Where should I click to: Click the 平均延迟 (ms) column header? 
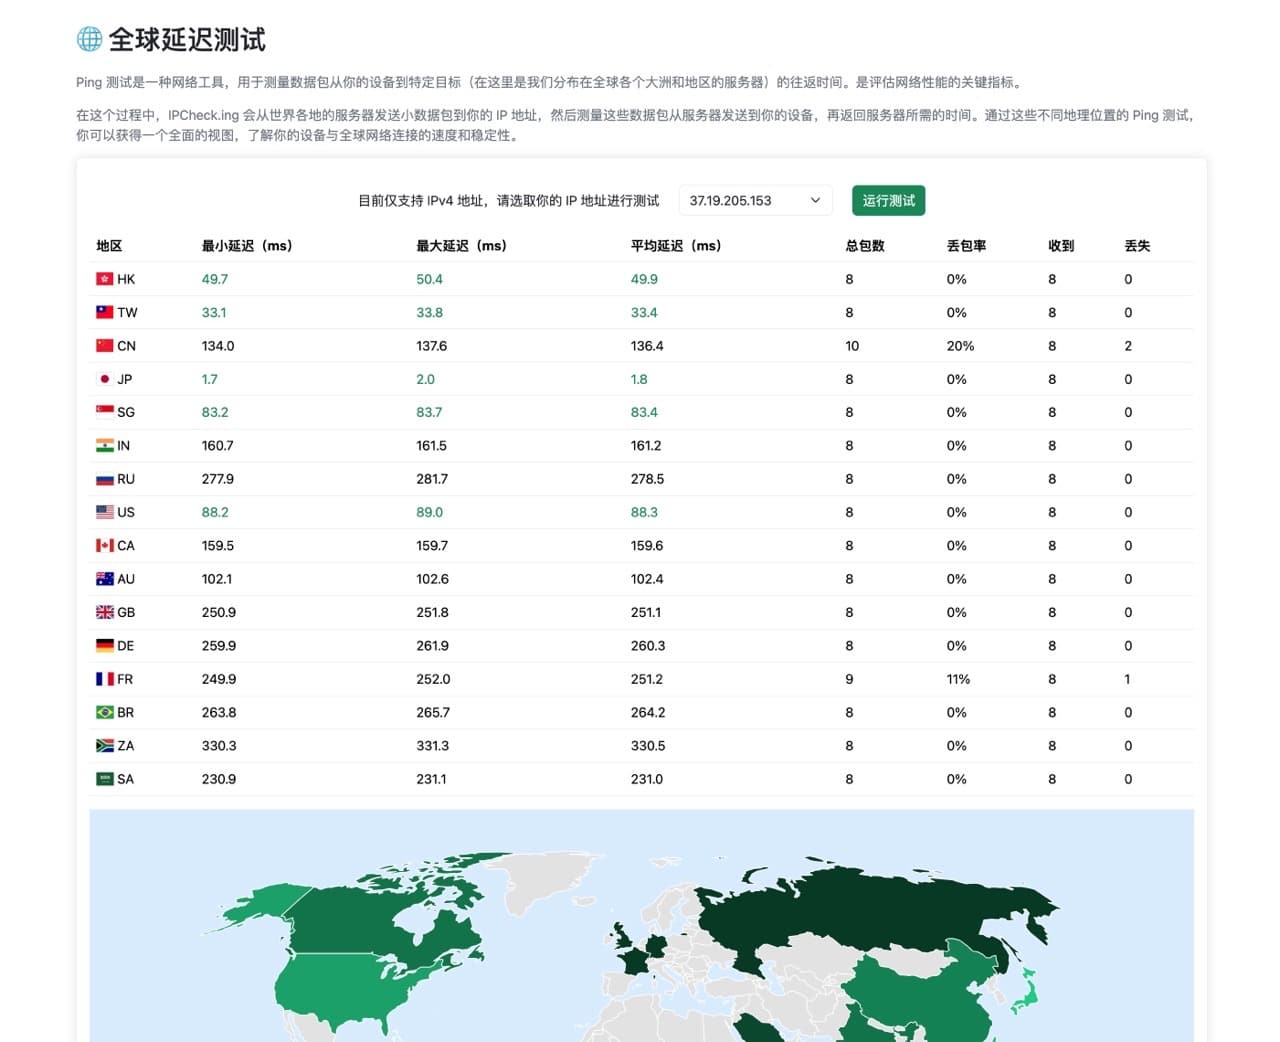pyautogui.click(x=676, y=246)
